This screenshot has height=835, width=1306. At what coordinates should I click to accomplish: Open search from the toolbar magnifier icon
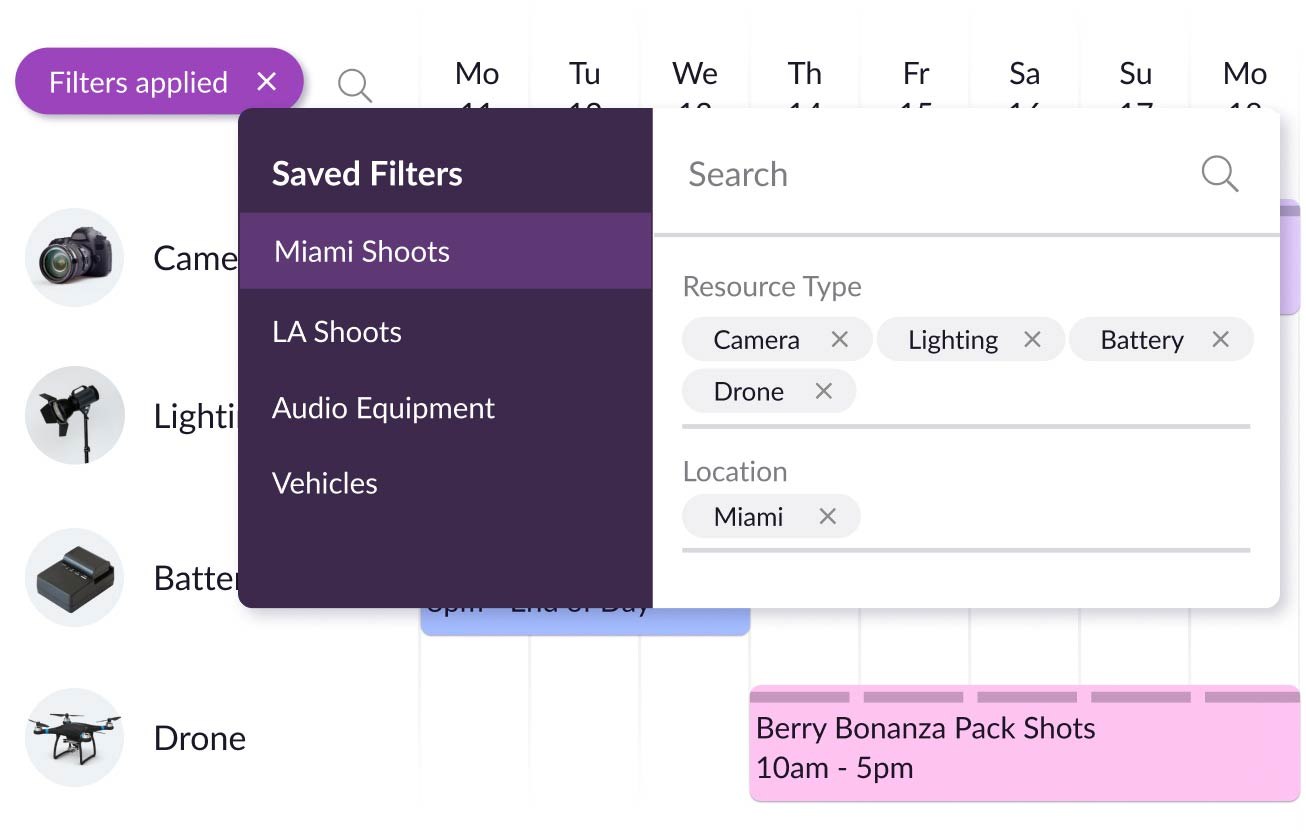354,86
